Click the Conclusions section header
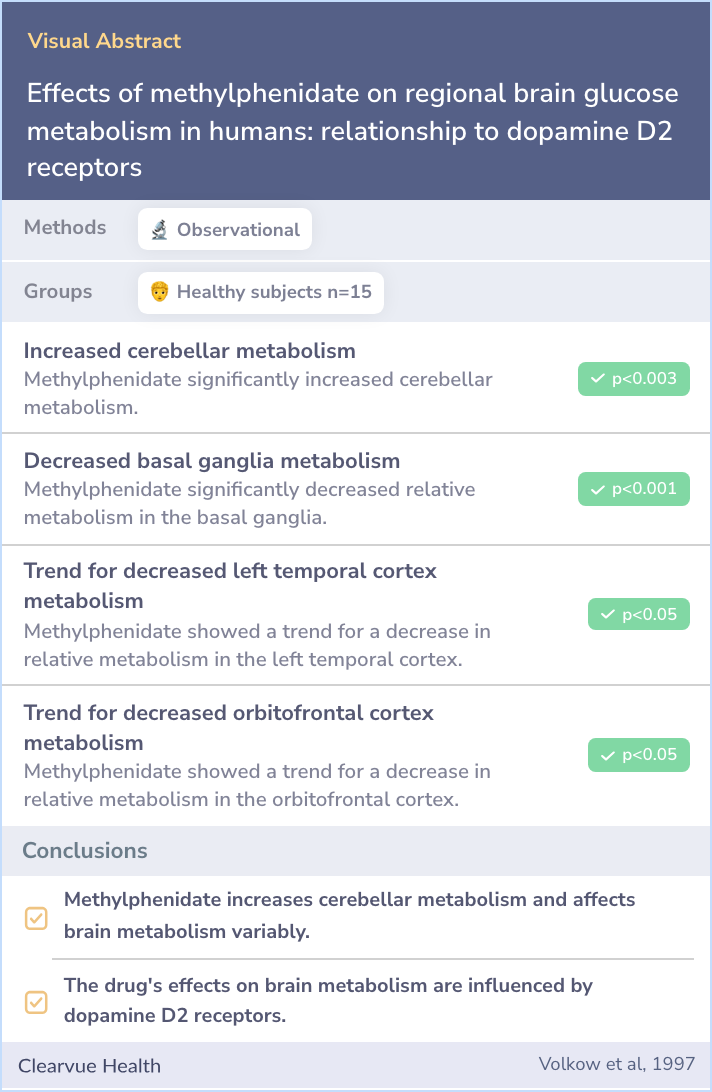The height and width of the screenshot is (1092, 712). pos(85,850)
